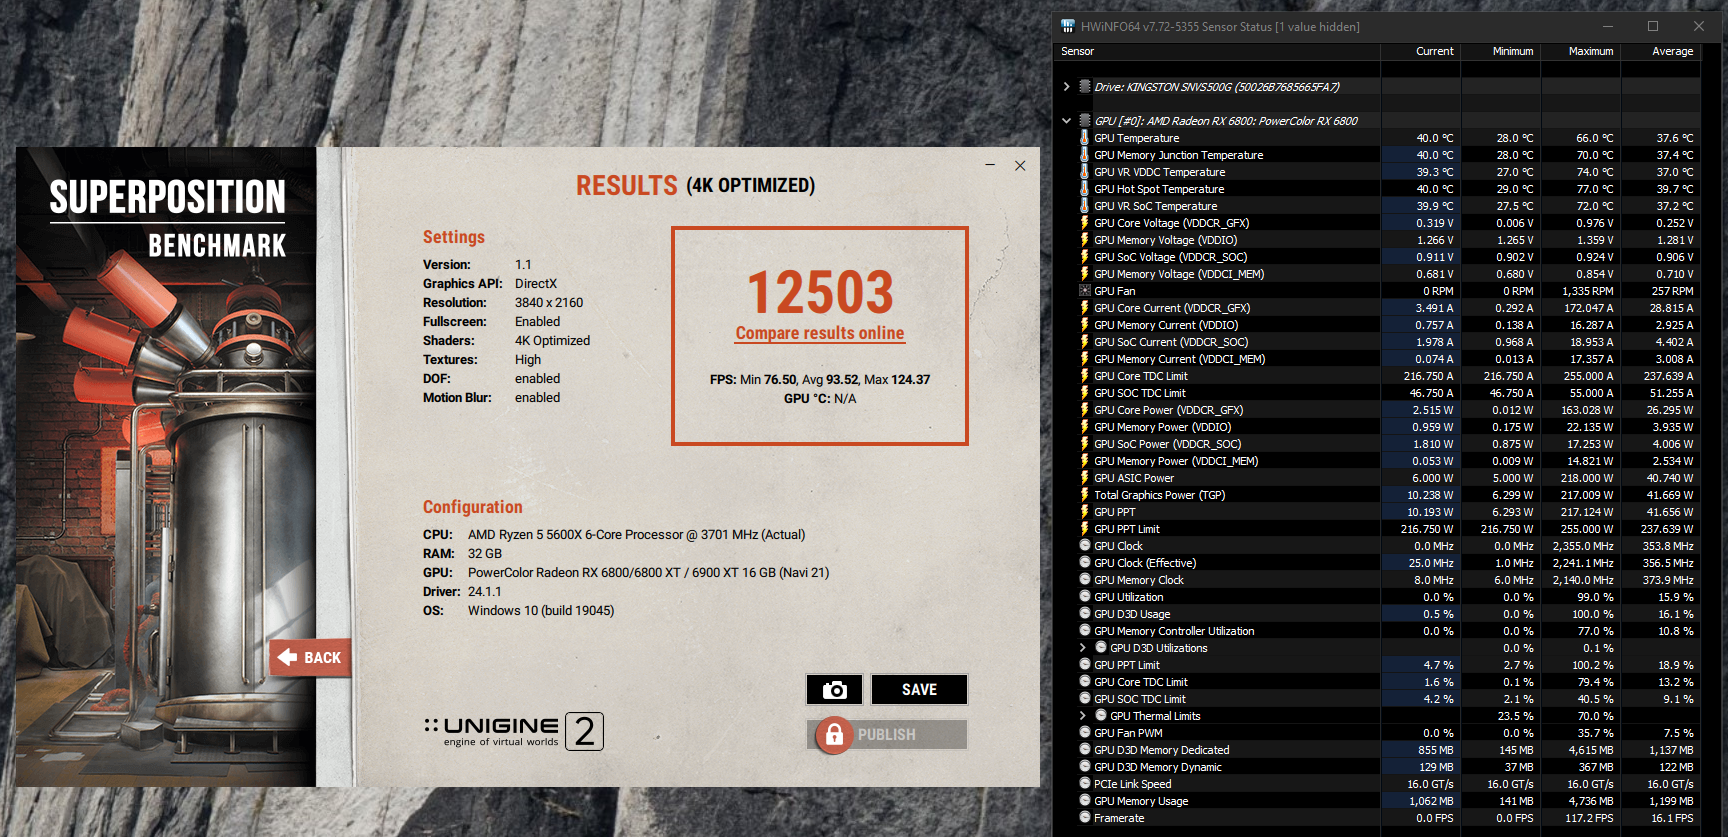
Task: Click the locked PUBLISH button
Action: (887, 735)
